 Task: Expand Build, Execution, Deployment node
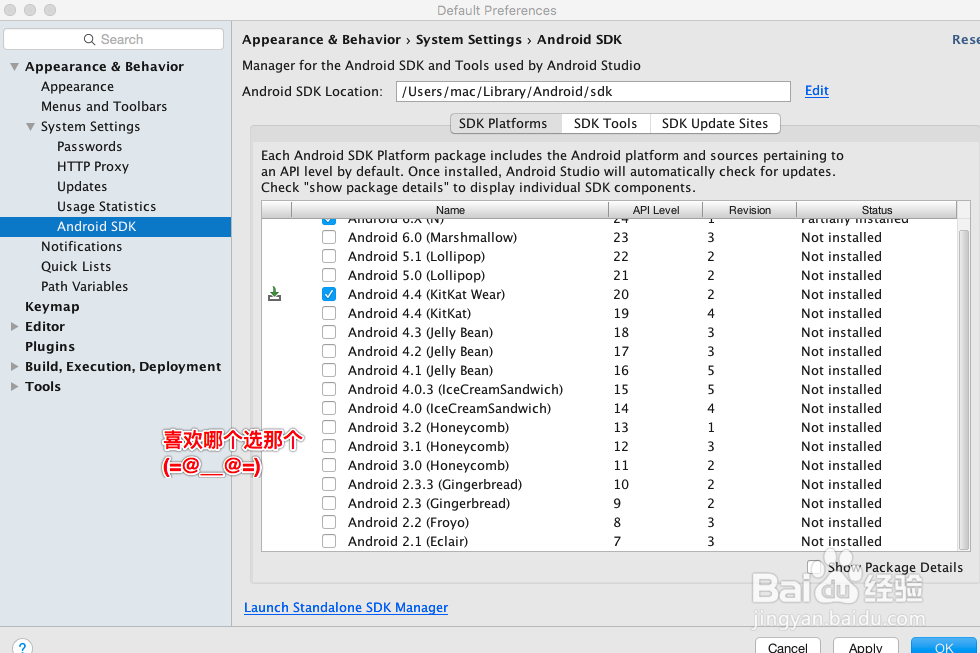click(14, 366)
